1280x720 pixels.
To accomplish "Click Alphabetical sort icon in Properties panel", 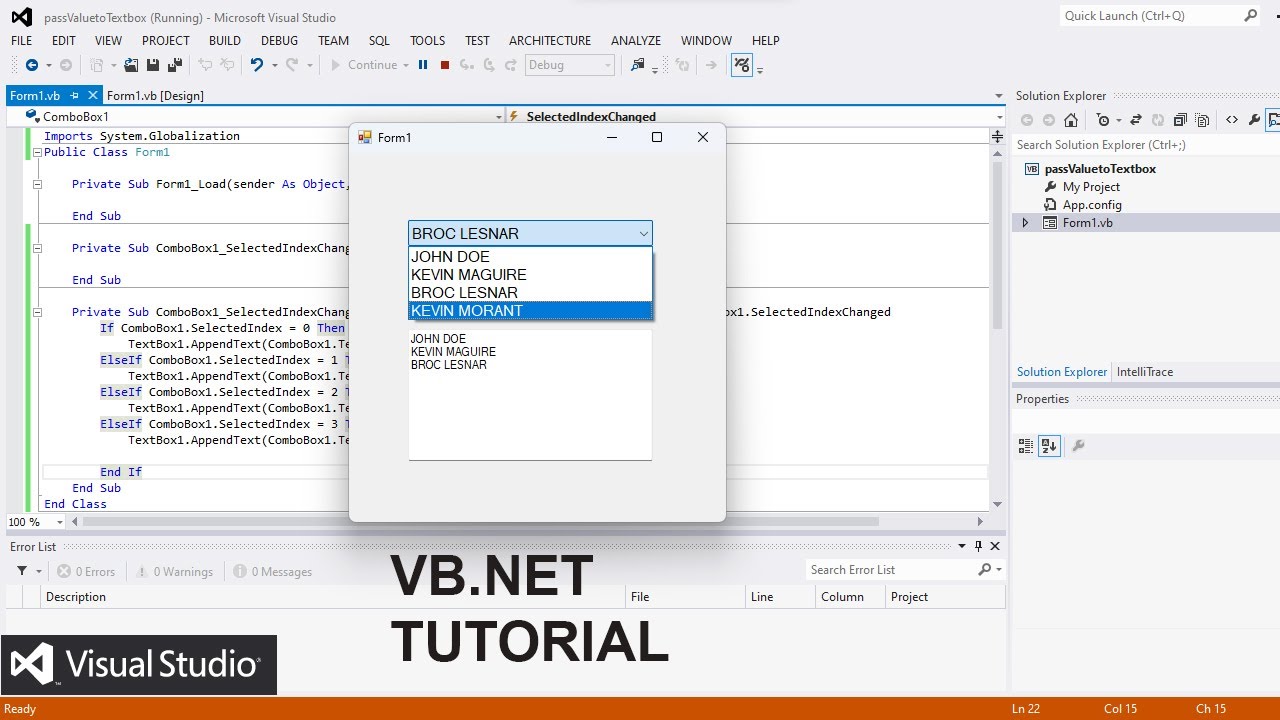I will pyautogui.click(x=1049, y=446).
